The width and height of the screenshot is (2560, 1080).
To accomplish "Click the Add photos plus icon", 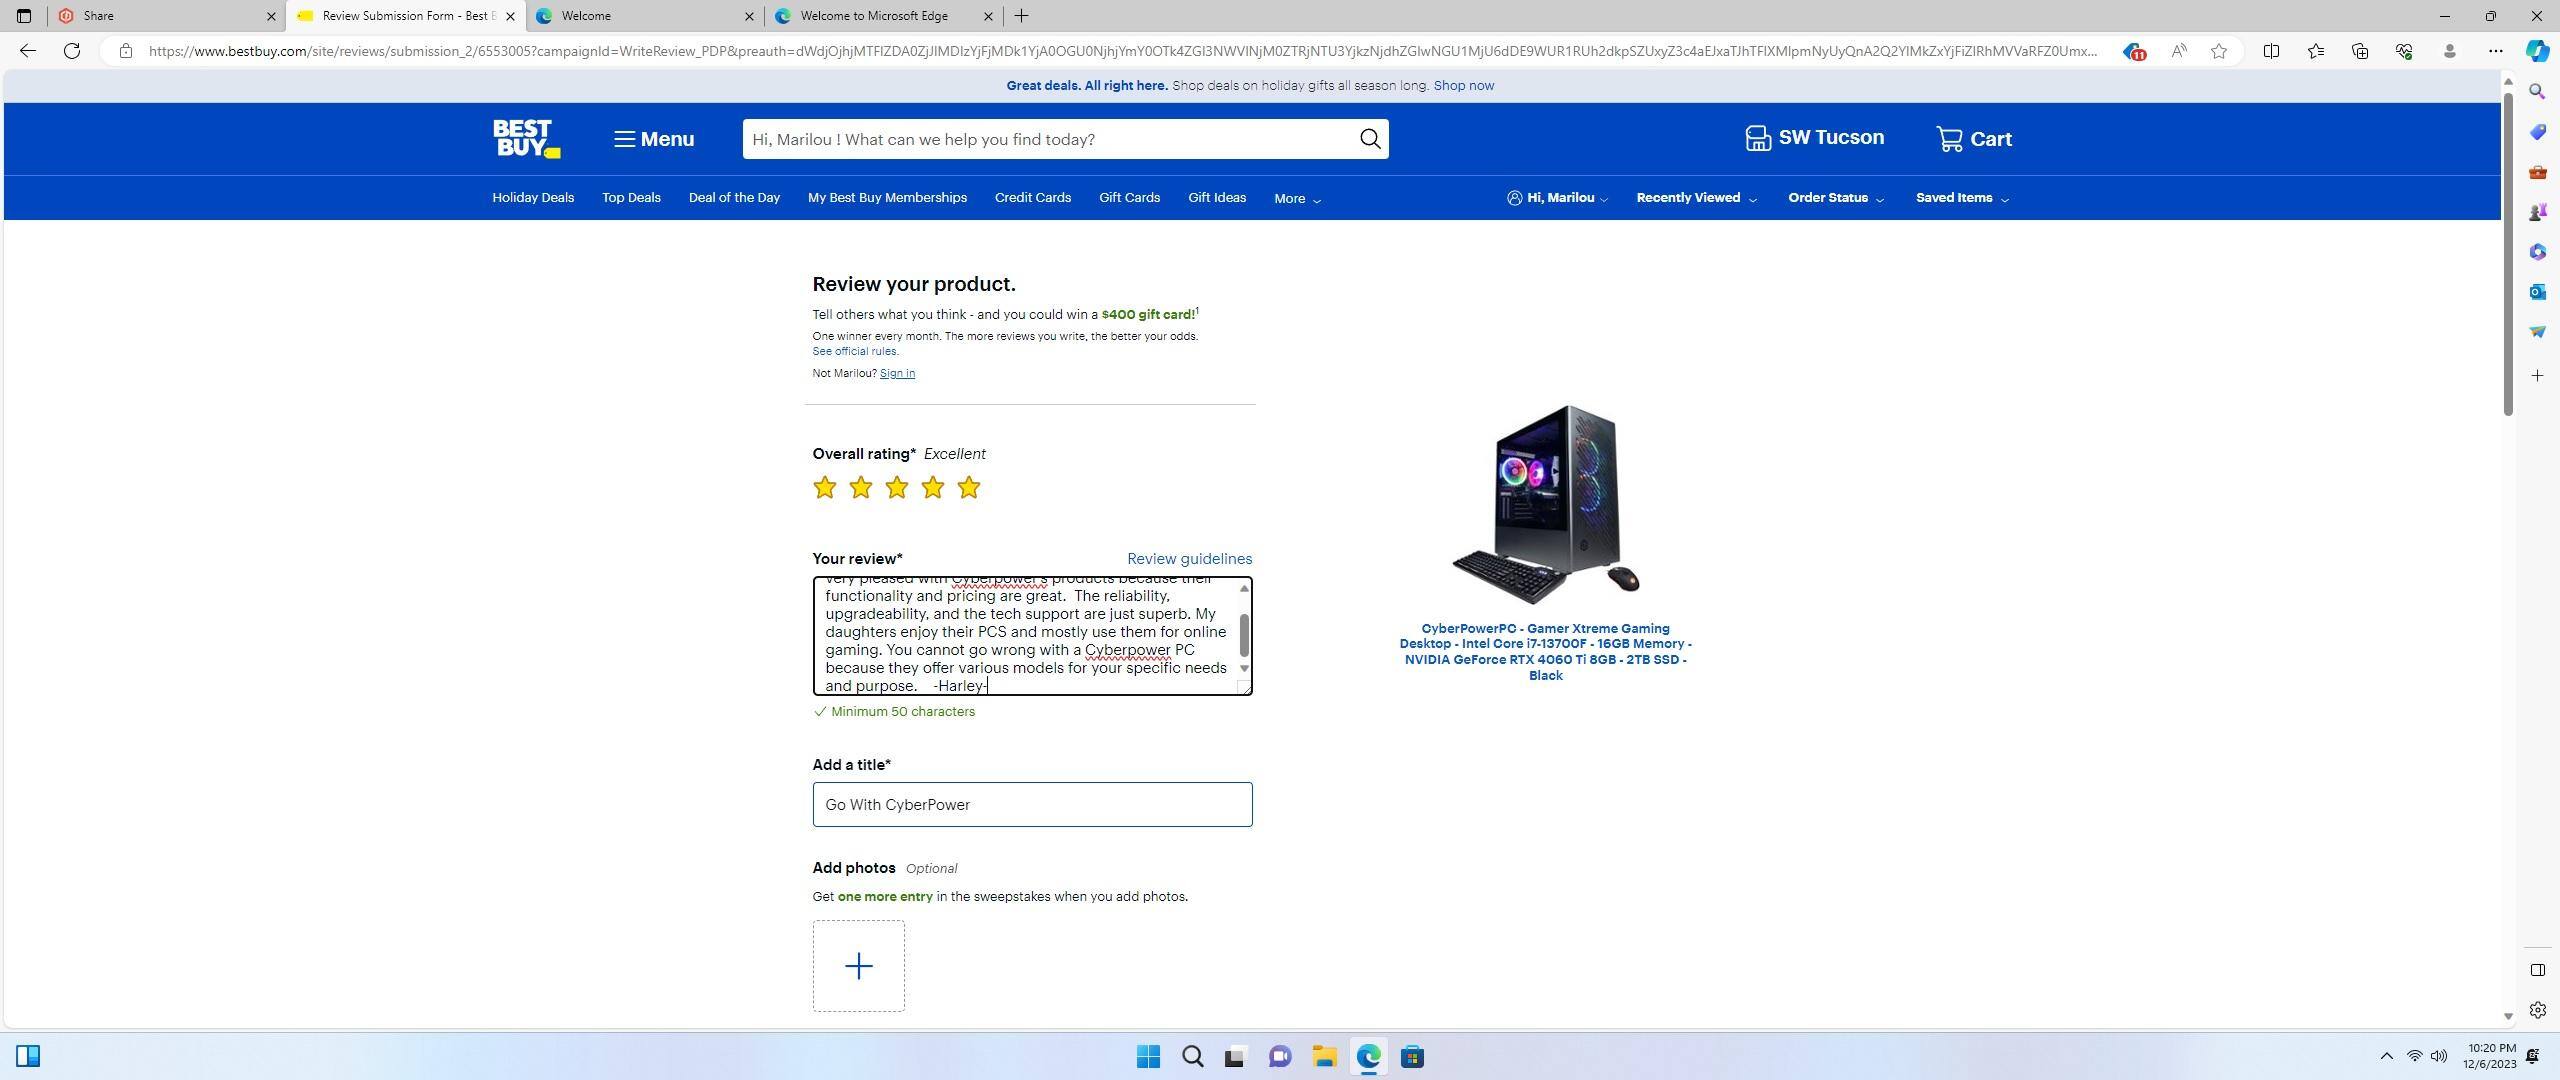I will pyautogui.click(x=858, y=965).
